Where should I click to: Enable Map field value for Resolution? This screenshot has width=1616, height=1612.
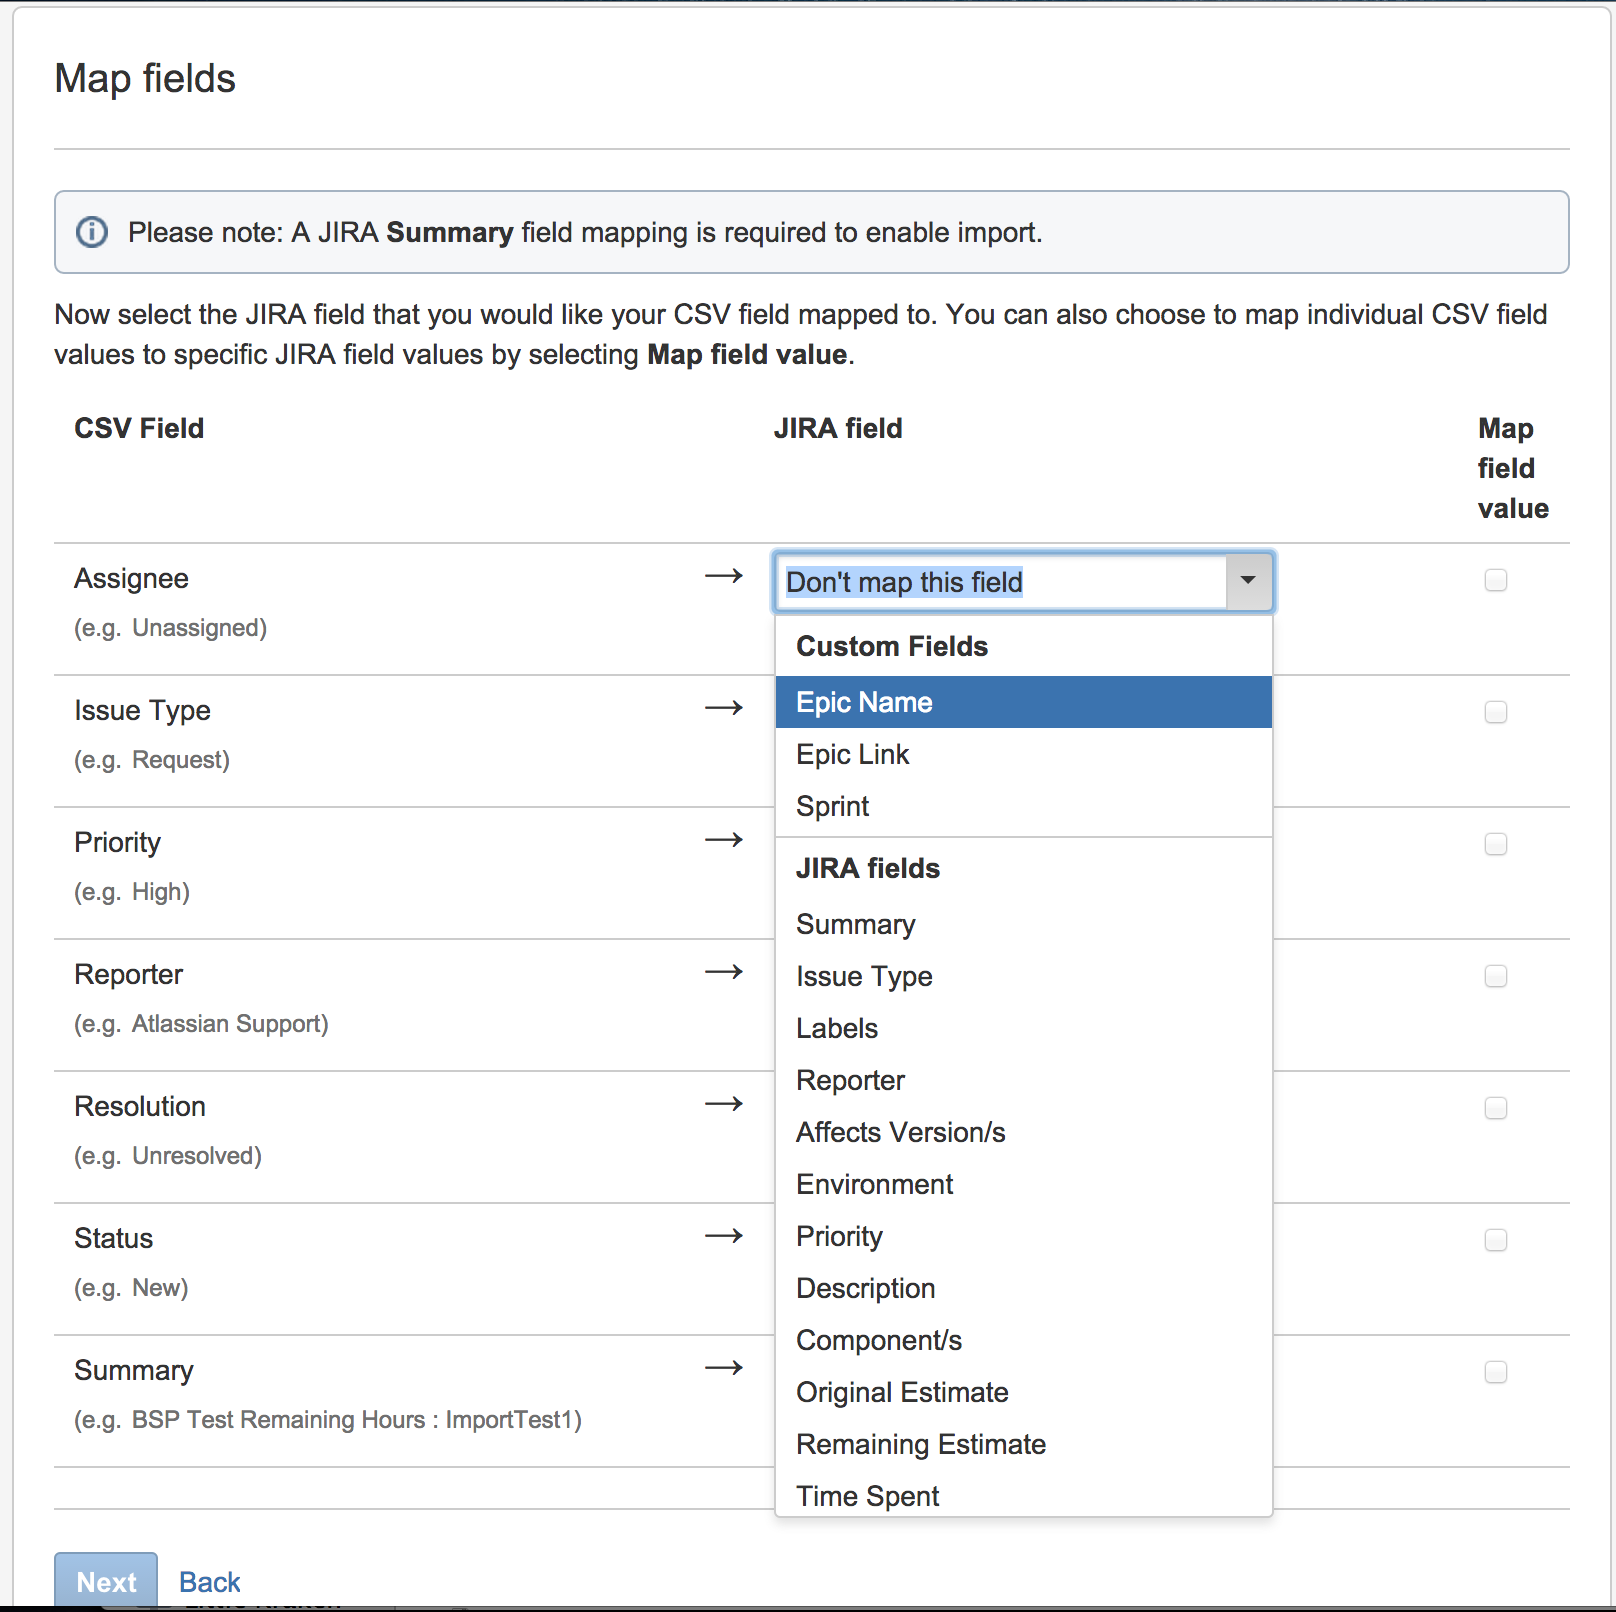click(1496, 1108)
